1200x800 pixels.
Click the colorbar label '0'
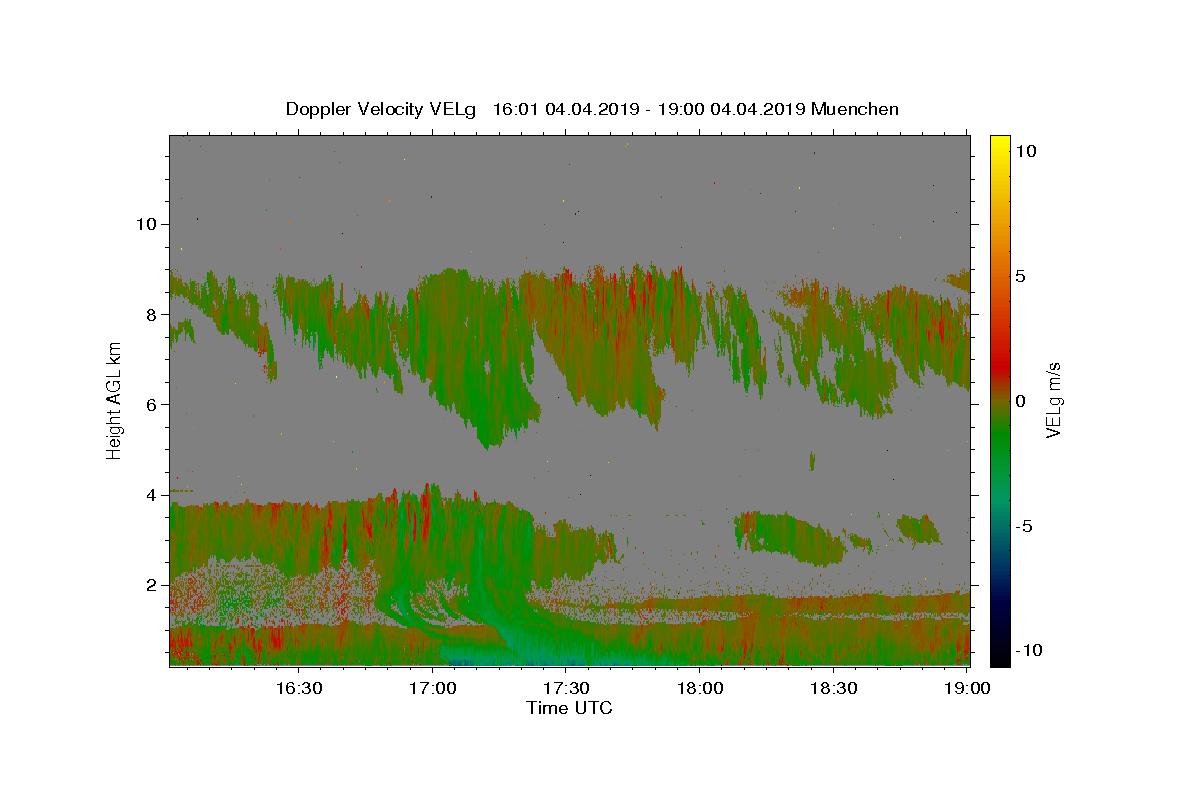(1020, 401)
